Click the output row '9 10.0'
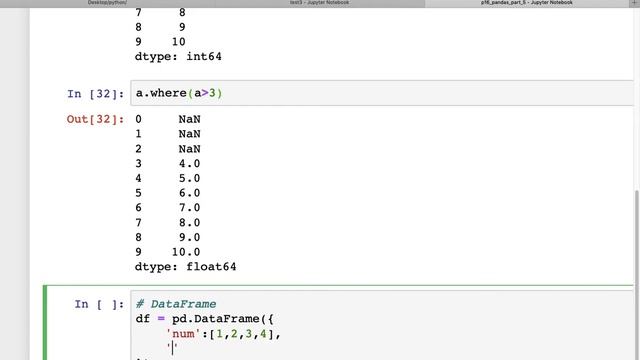This screenshot has width=640, height=360. (168, 252)
